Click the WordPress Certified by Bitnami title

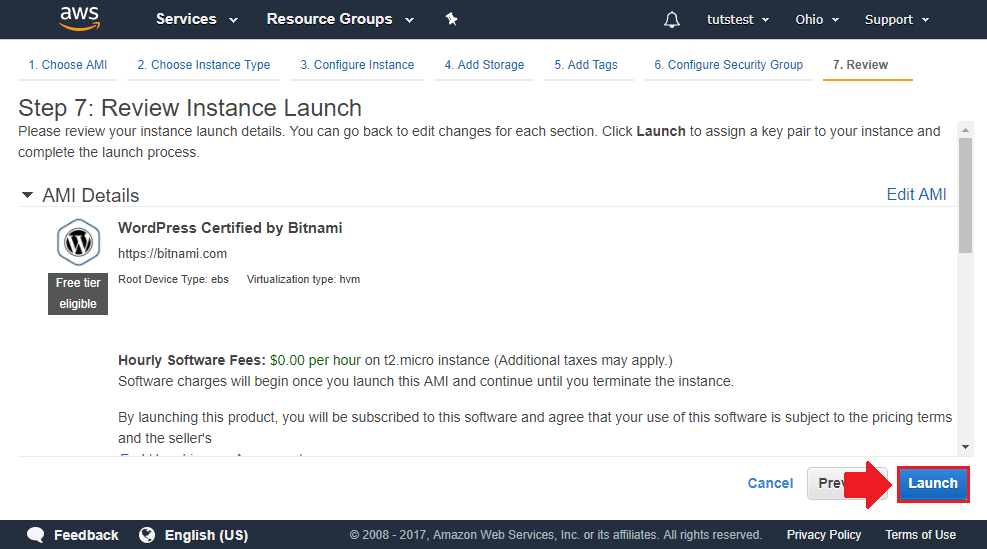pyautogui.click(x=230, y=228)
